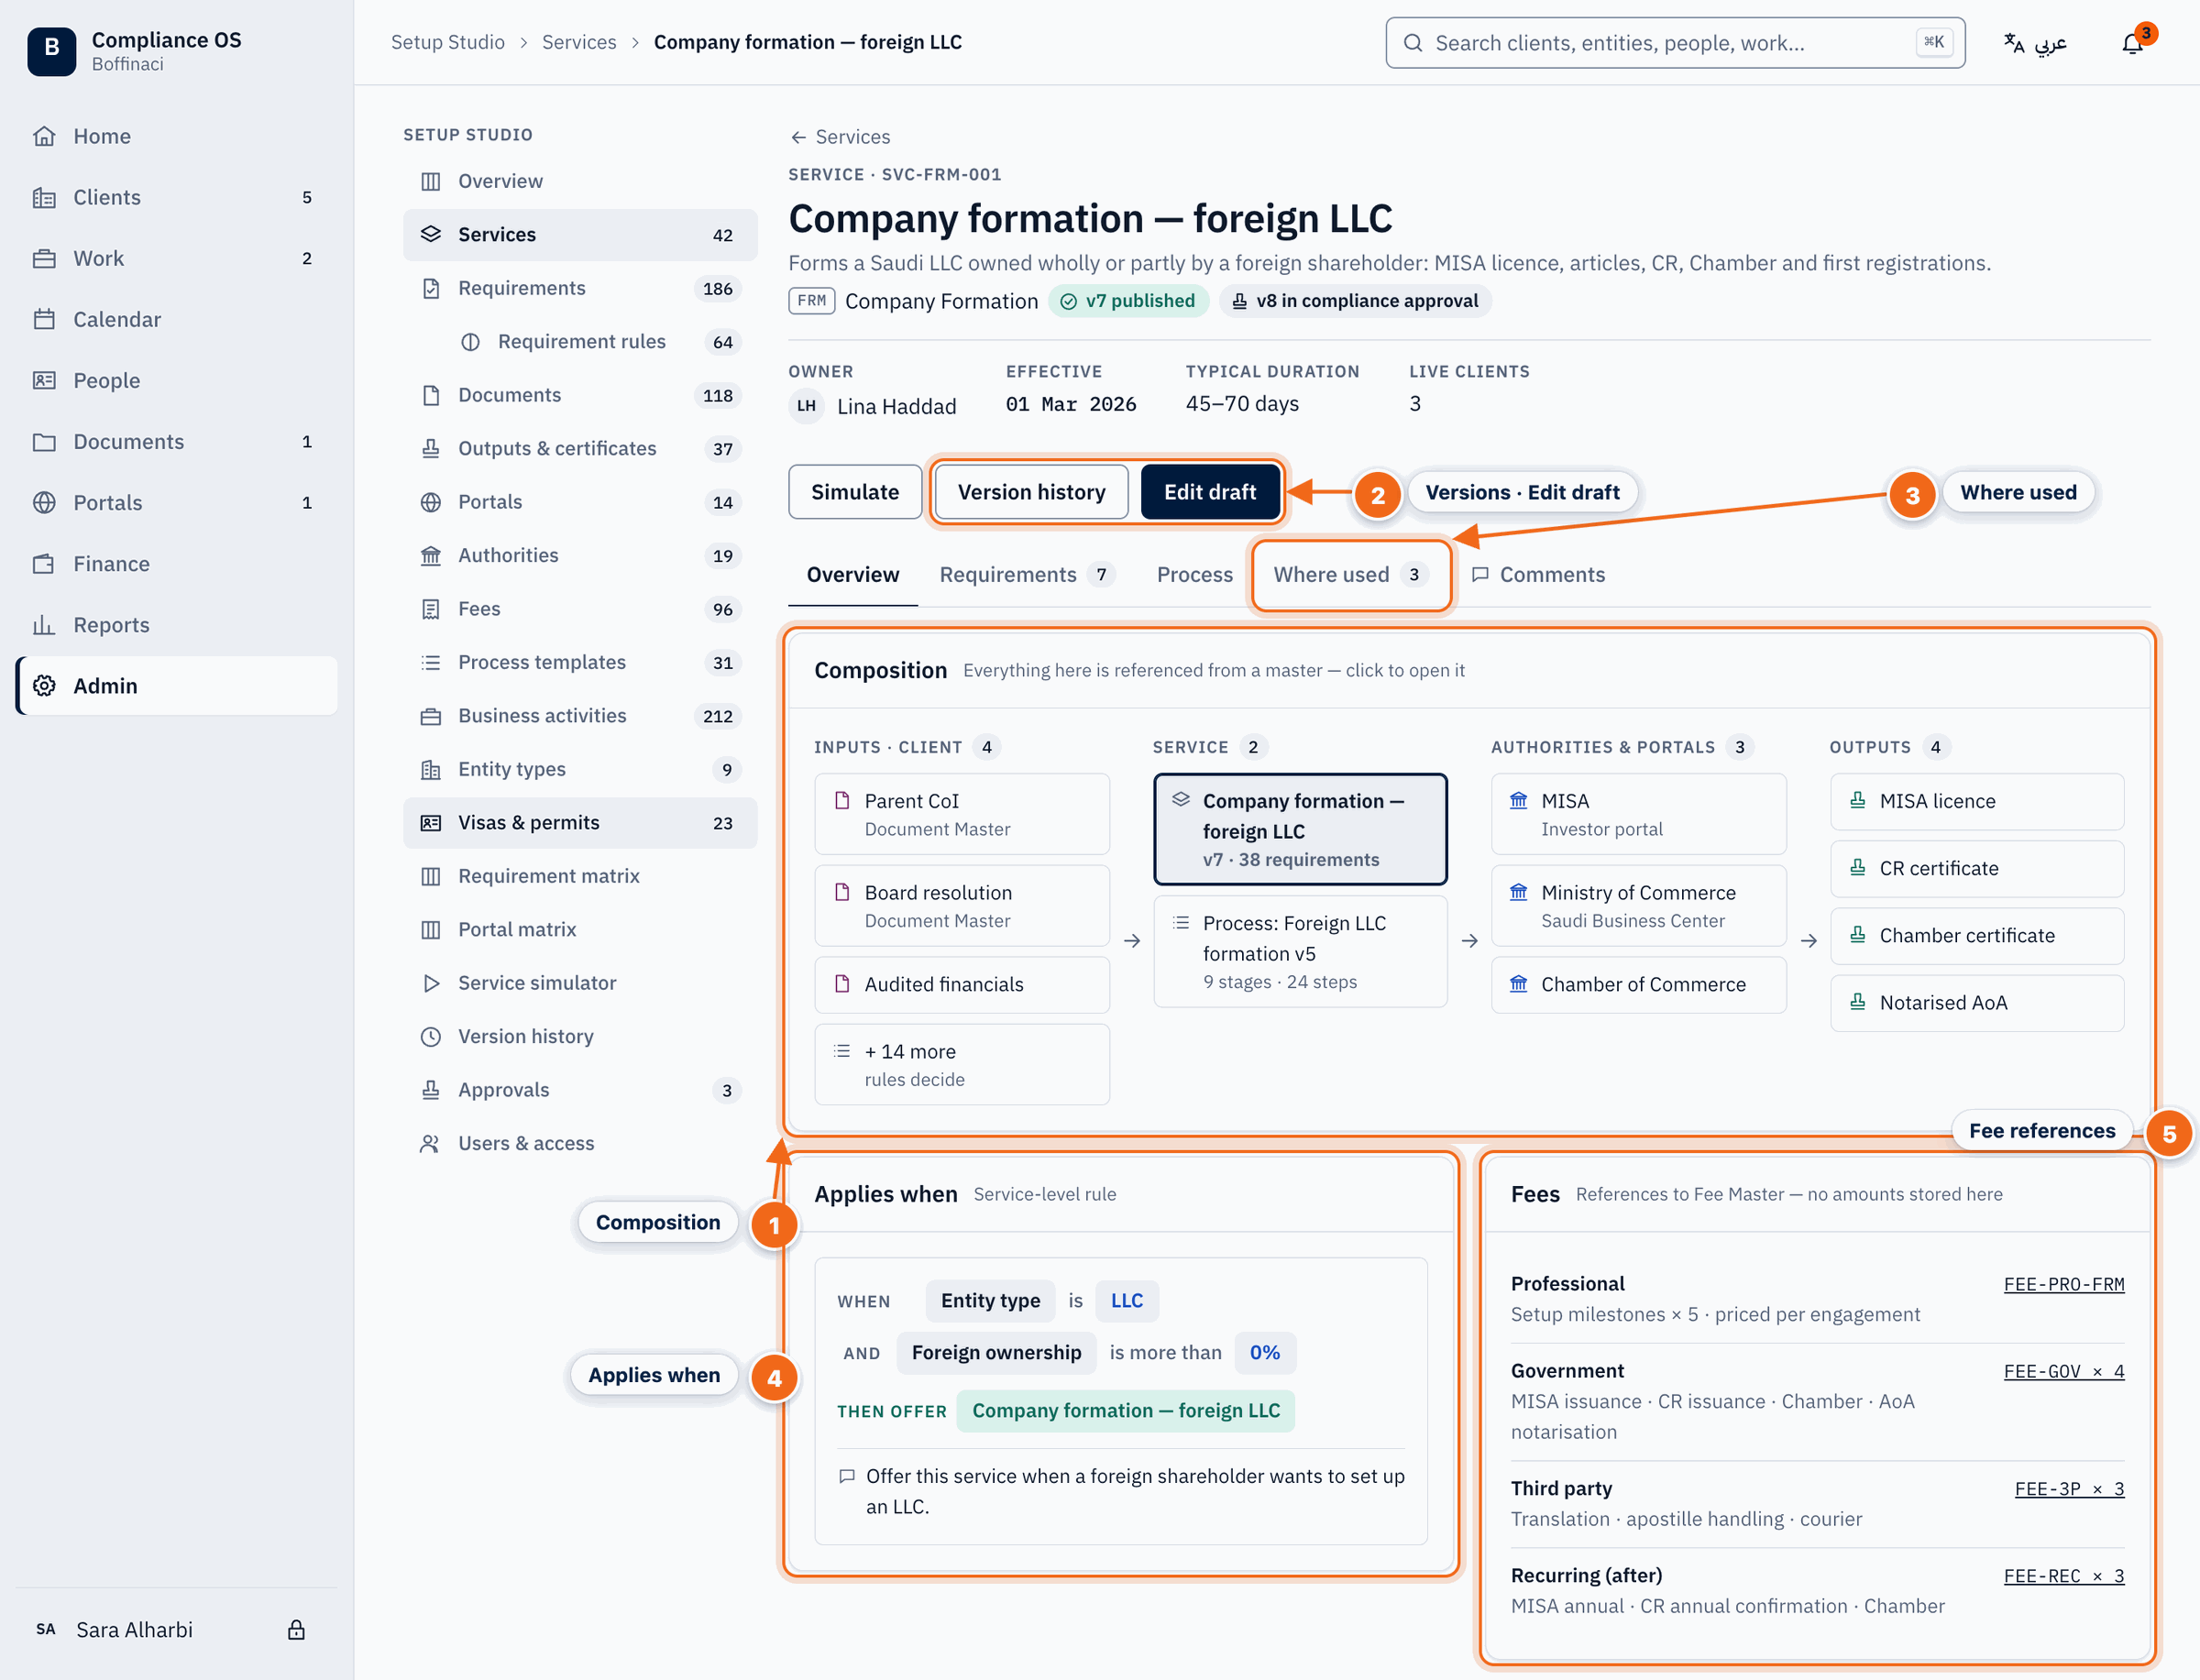
Task: Open Finance in the main sidebar
Action: pos(176,563)
